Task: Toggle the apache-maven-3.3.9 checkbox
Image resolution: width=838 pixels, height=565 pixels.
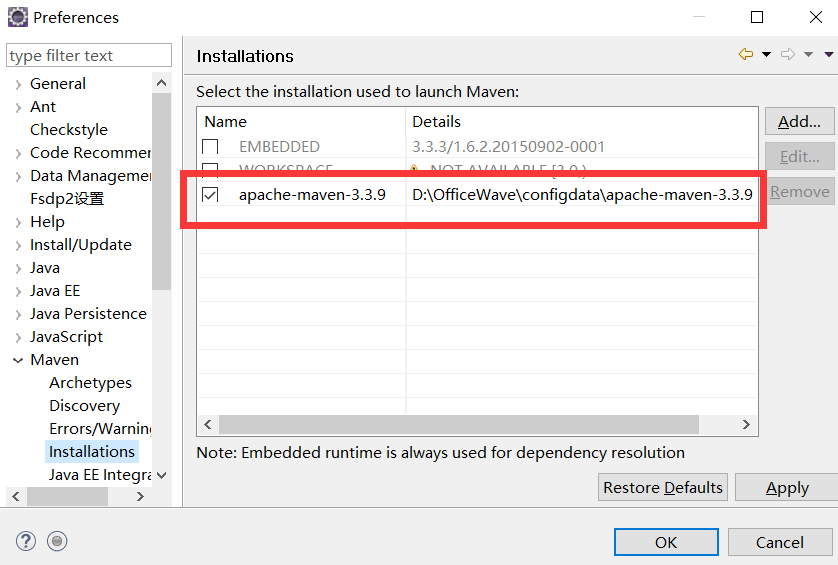Action: point(210,195)
